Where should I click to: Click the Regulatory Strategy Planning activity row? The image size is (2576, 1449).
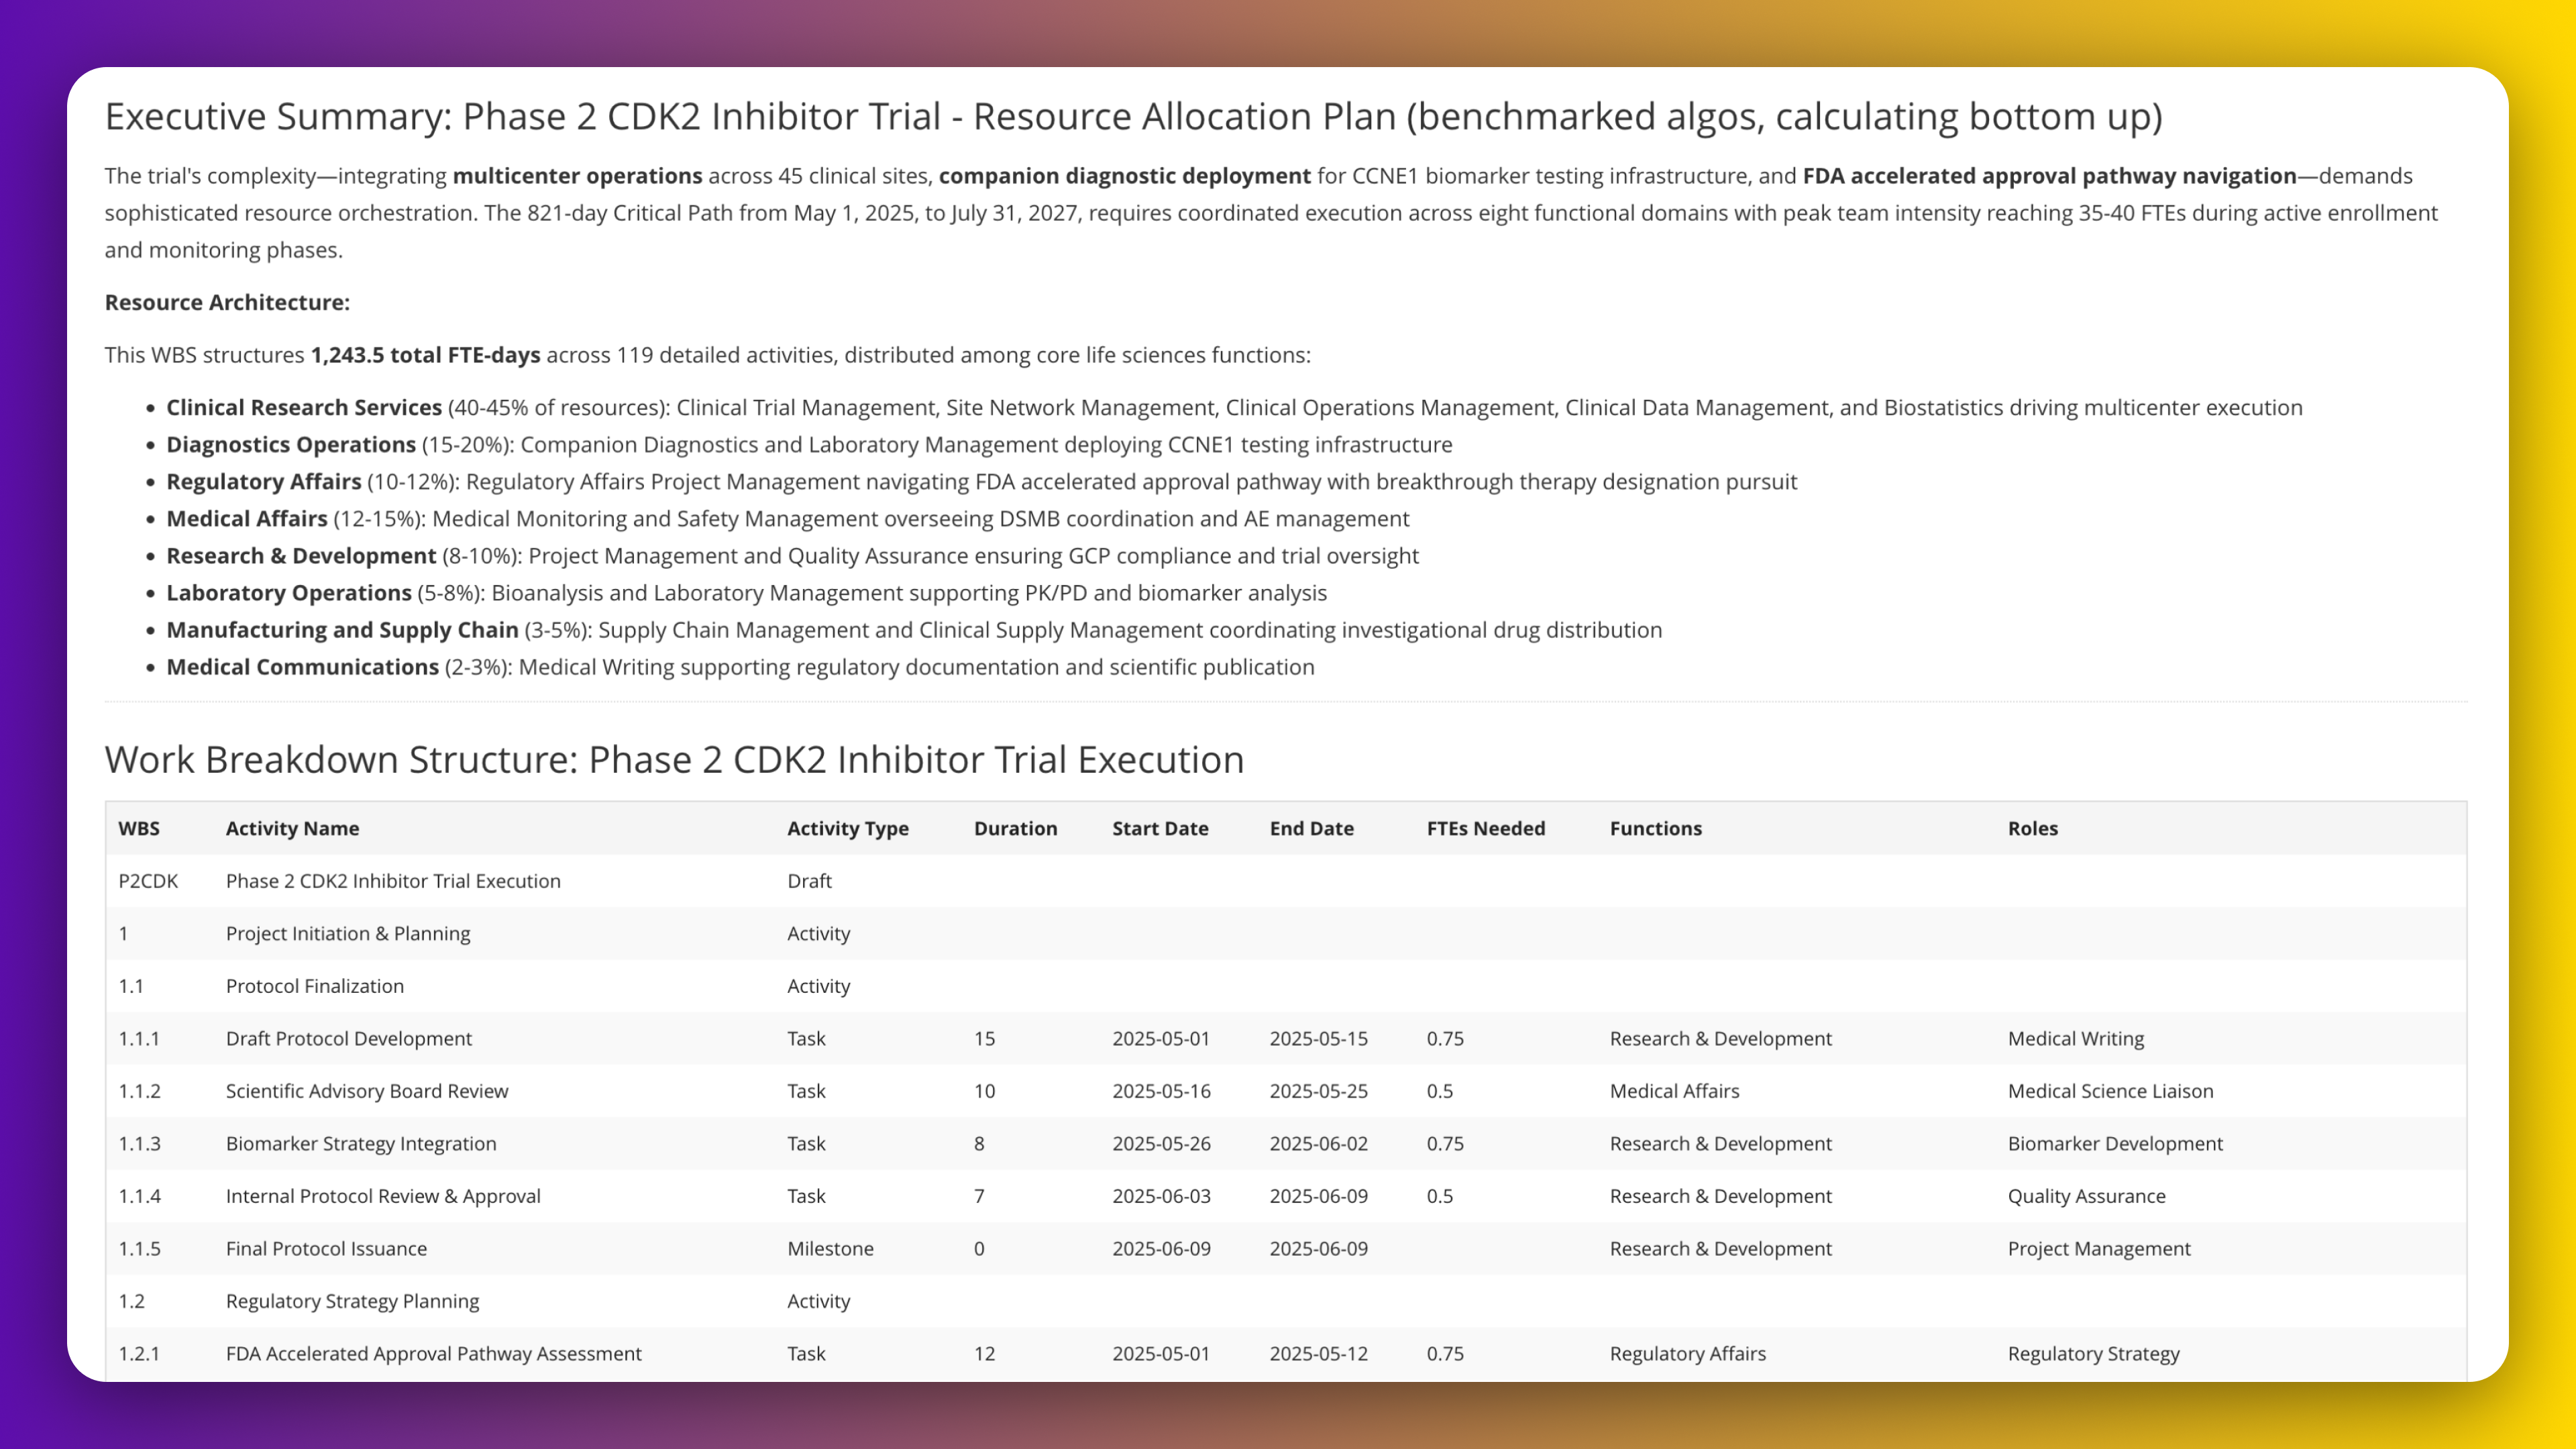tap(352, 1301)
